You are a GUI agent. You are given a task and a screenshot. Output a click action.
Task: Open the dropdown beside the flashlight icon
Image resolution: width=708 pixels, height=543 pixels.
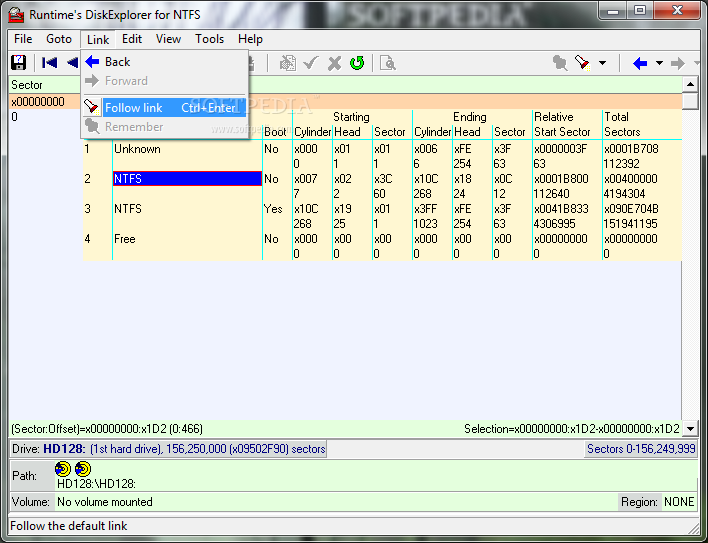602,63
